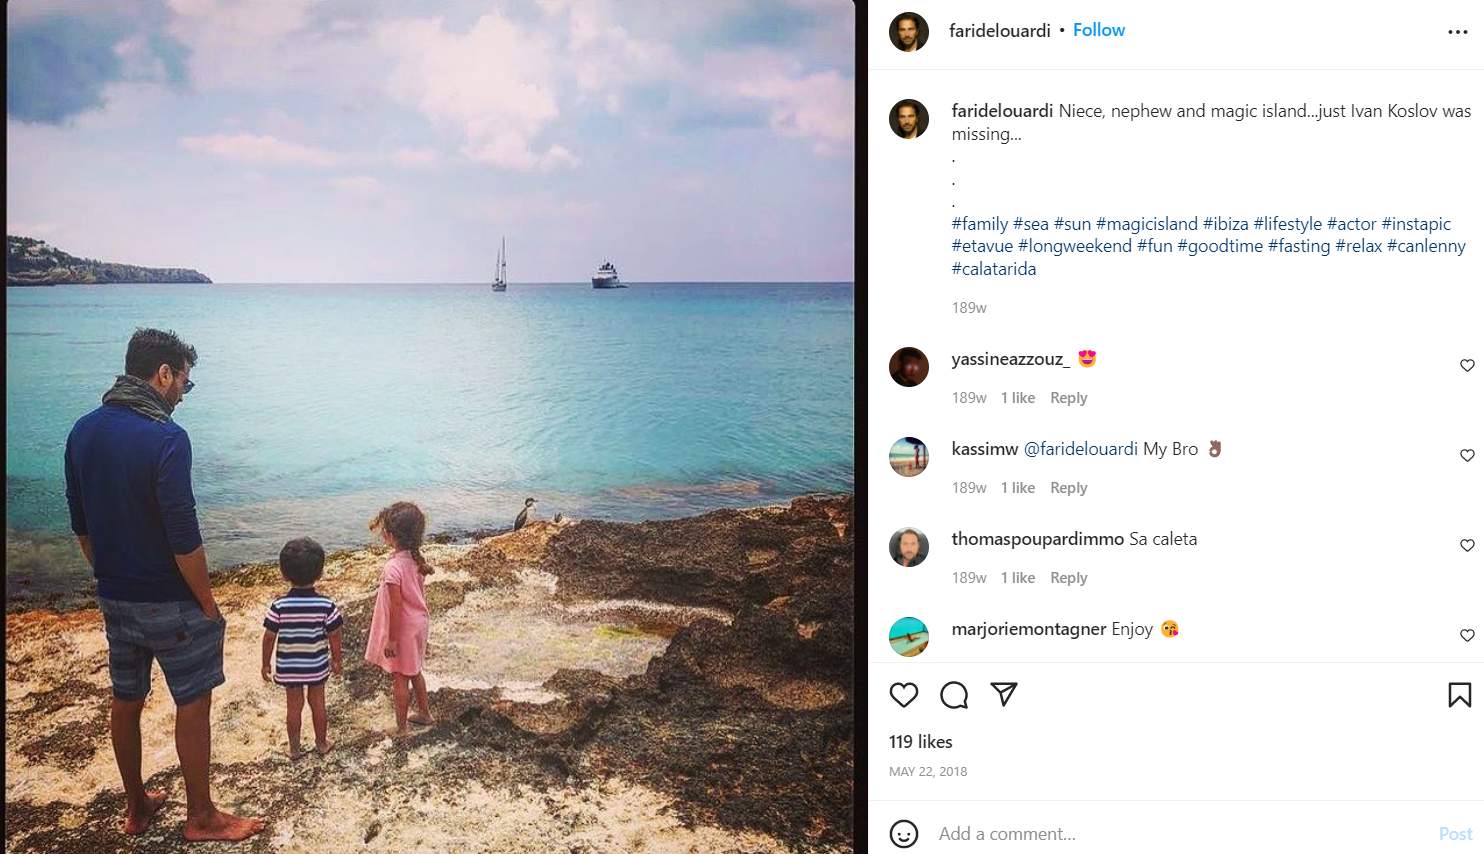Reply to kassimw's comment
The image size is (1484, 854).
(x=1068, y=488)
